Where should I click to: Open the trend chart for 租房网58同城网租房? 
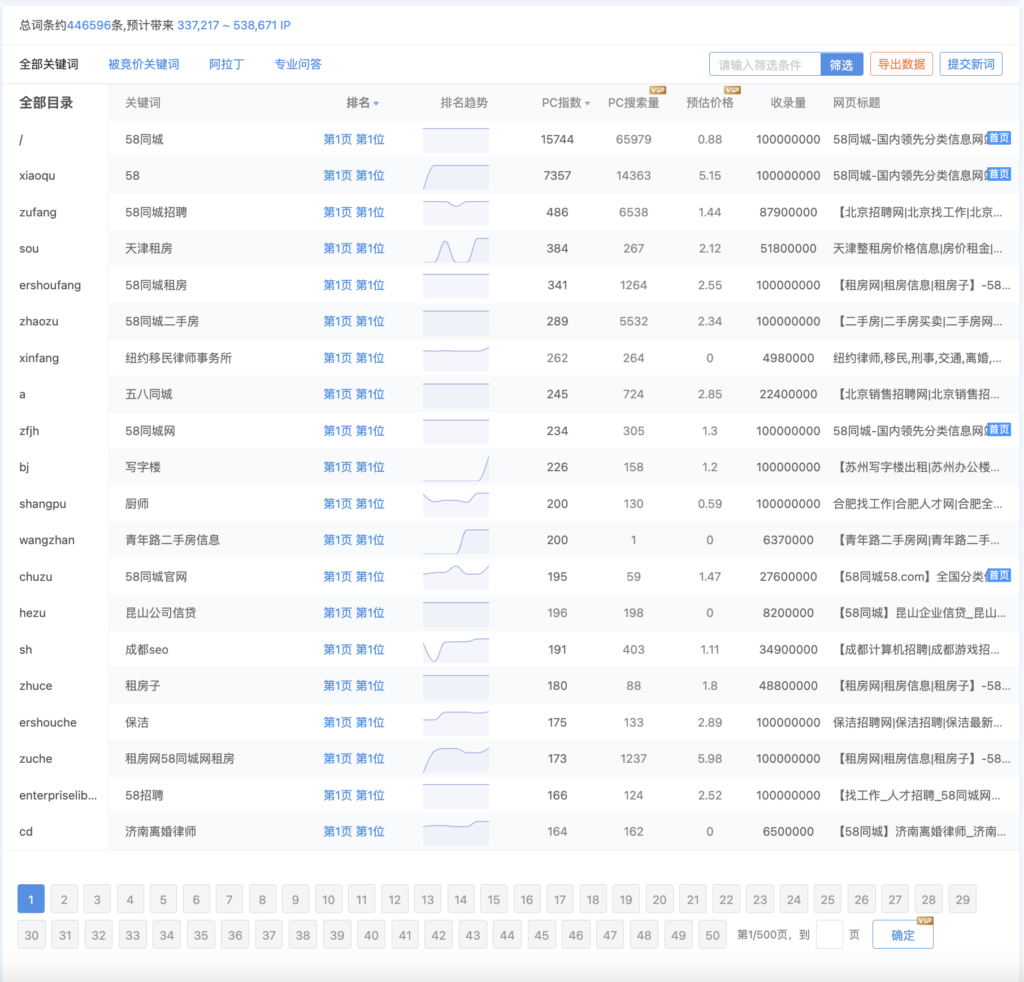456,760
